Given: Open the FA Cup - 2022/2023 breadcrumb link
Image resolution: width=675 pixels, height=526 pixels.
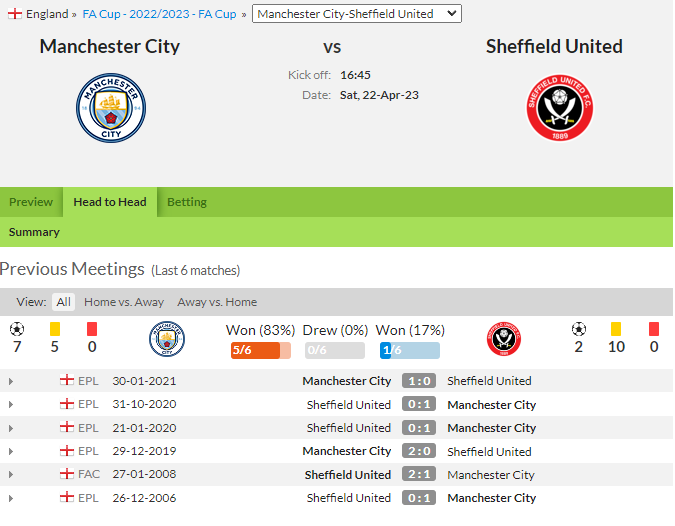Looking at the screenshot, I should point(159,14).
